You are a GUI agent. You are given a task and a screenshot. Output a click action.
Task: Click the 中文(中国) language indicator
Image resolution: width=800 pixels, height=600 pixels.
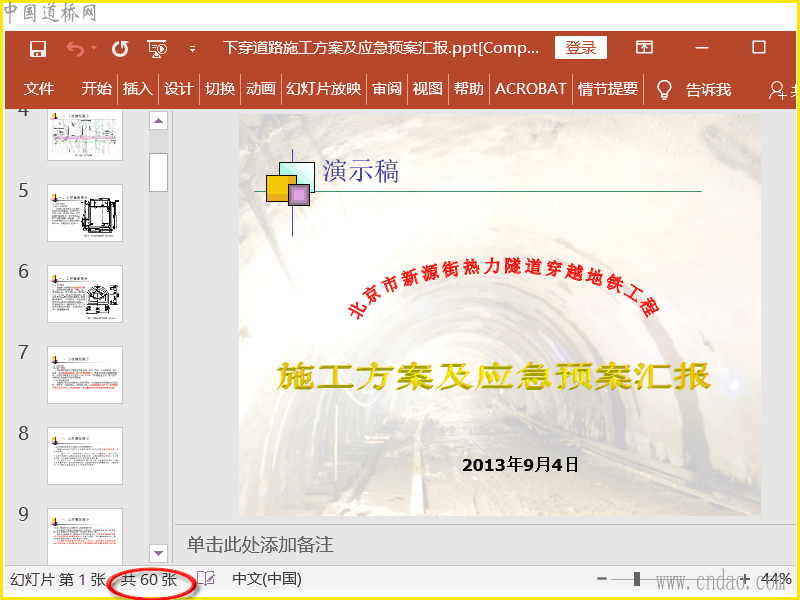[267, 579]
